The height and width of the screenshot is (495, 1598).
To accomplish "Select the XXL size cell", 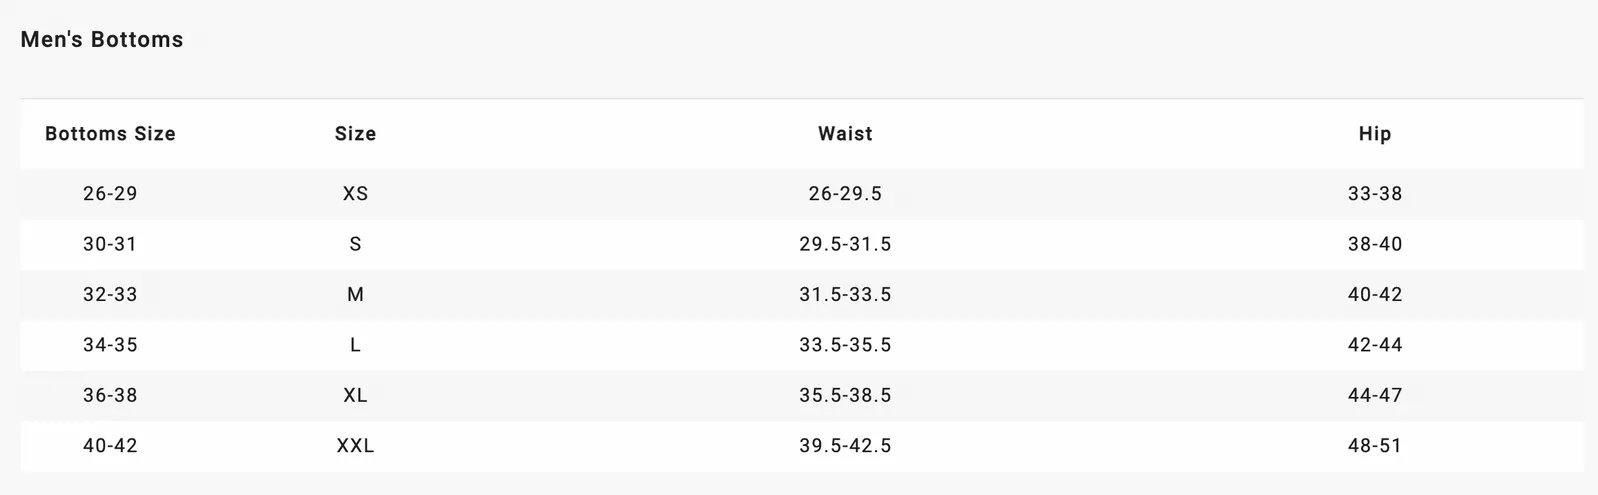I will (x=355, y=446).
